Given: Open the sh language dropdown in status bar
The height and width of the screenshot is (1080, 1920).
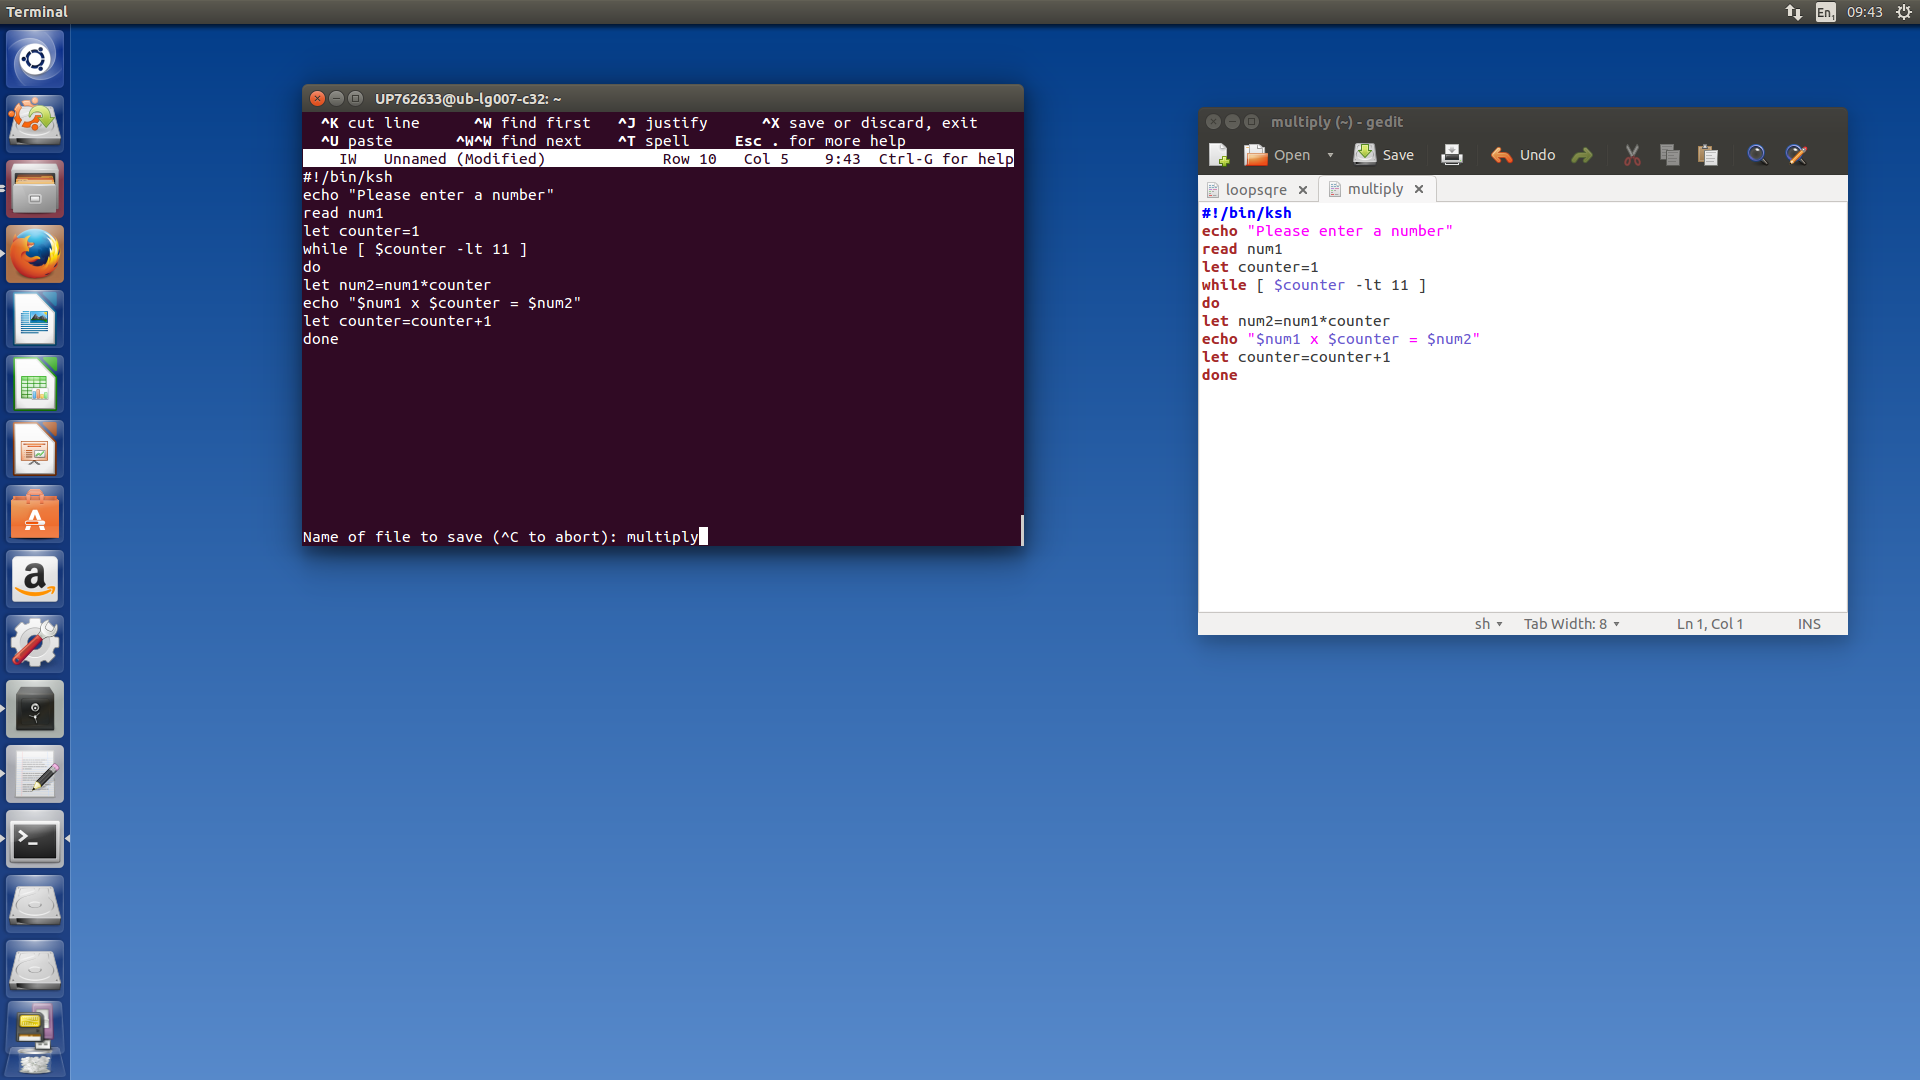Looking at the screenshot, I should (x=1488, y=624).
